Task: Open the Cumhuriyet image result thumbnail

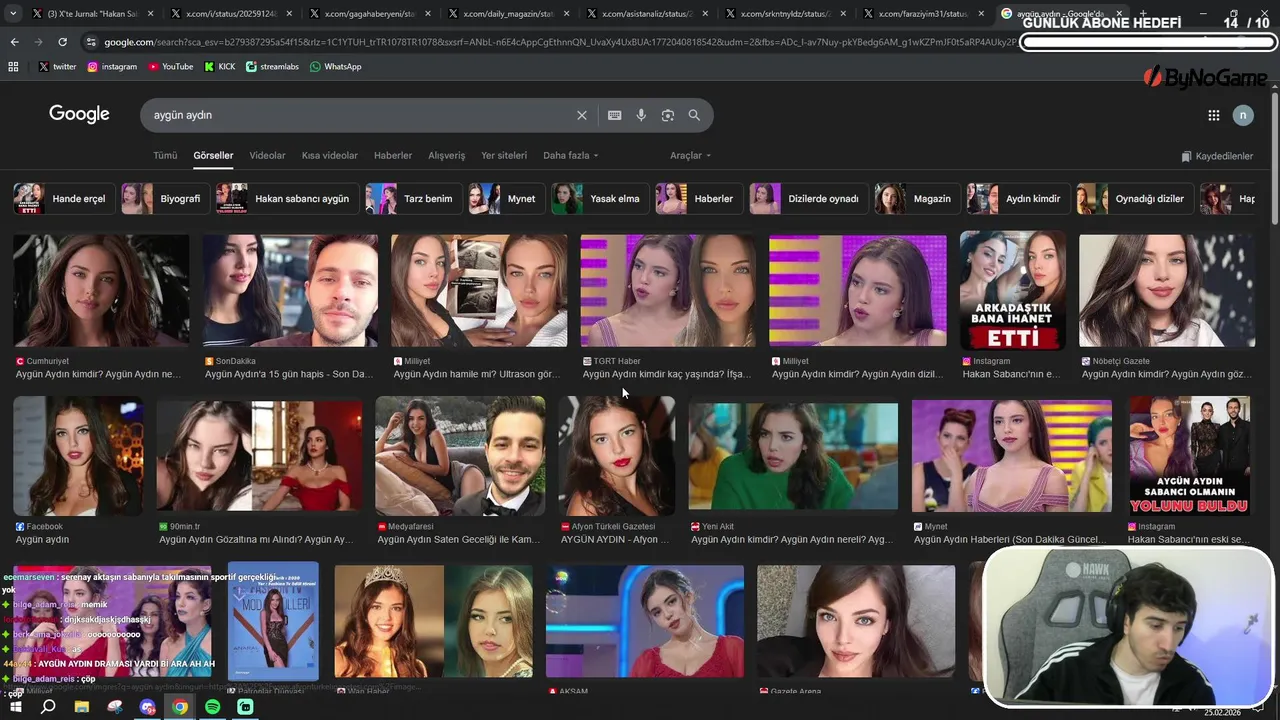Action: coord(101,290)
